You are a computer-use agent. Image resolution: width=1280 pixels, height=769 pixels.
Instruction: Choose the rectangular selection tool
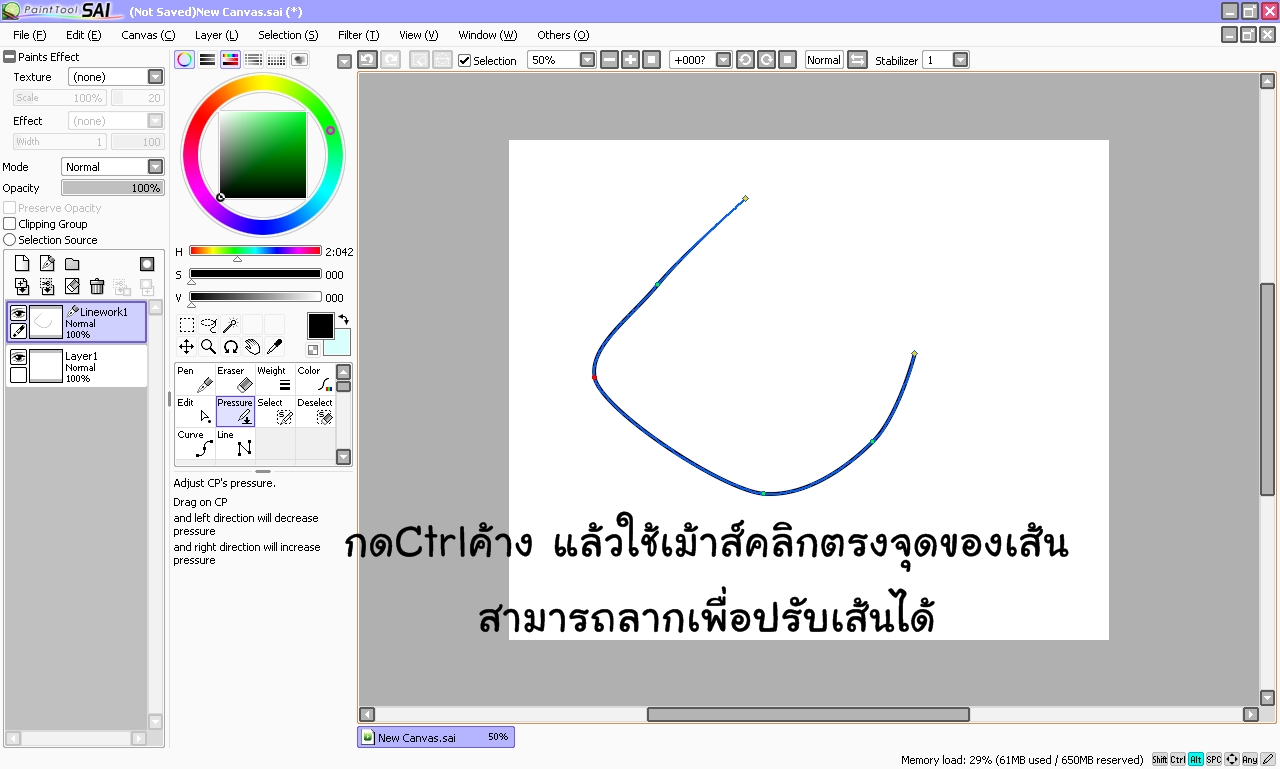coord(187,325)
